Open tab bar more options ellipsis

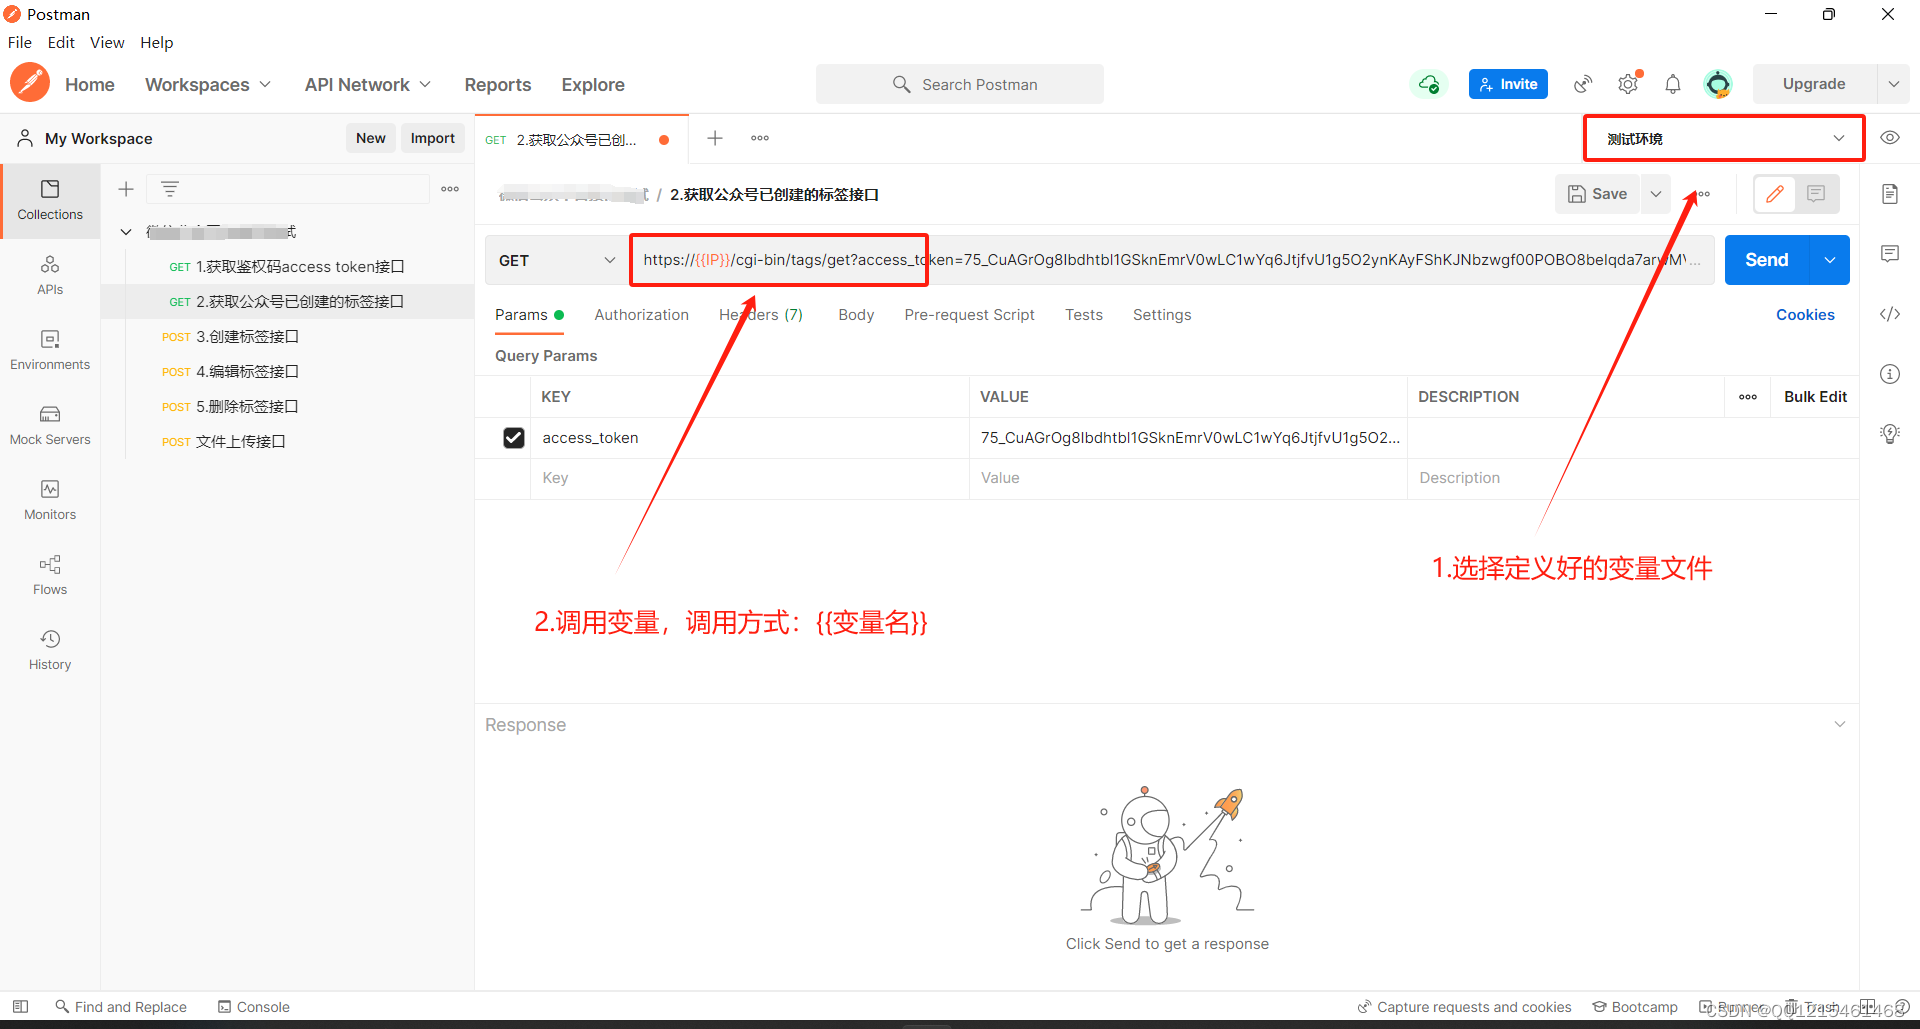coord(760,138)
